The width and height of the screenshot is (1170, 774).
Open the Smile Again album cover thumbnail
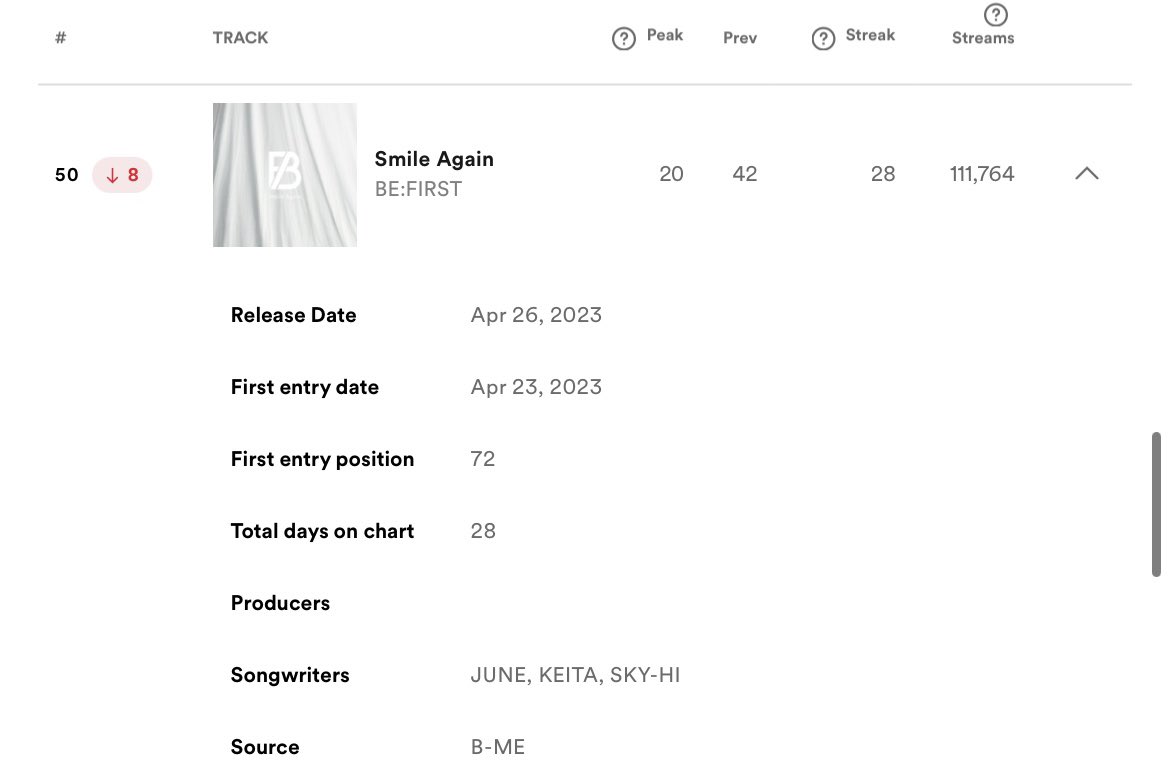[285, 175]
